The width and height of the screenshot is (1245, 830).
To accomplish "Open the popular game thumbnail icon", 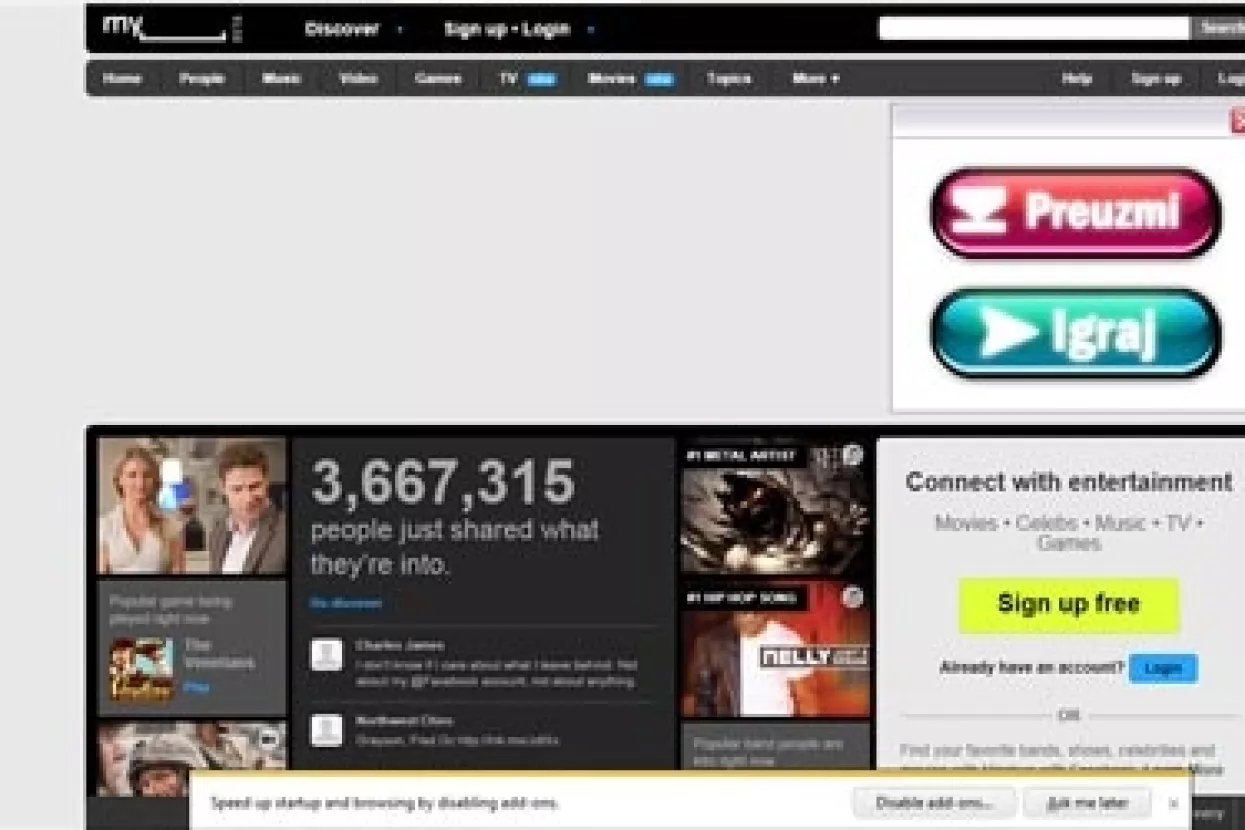I will pyautogui.click(x=141, y=670).
